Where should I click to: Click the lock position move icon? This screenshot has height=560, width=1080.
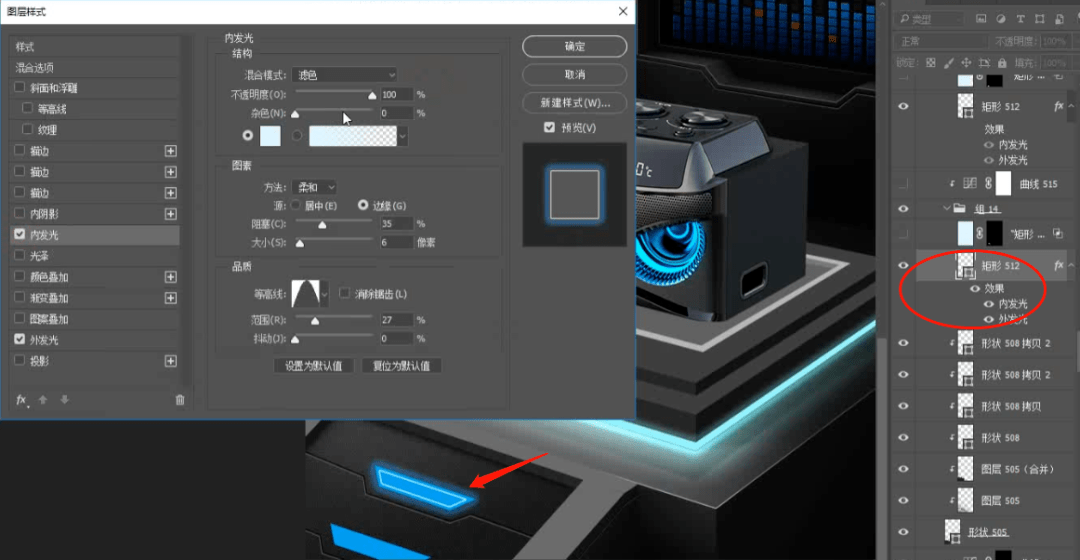tap(966, 63)
